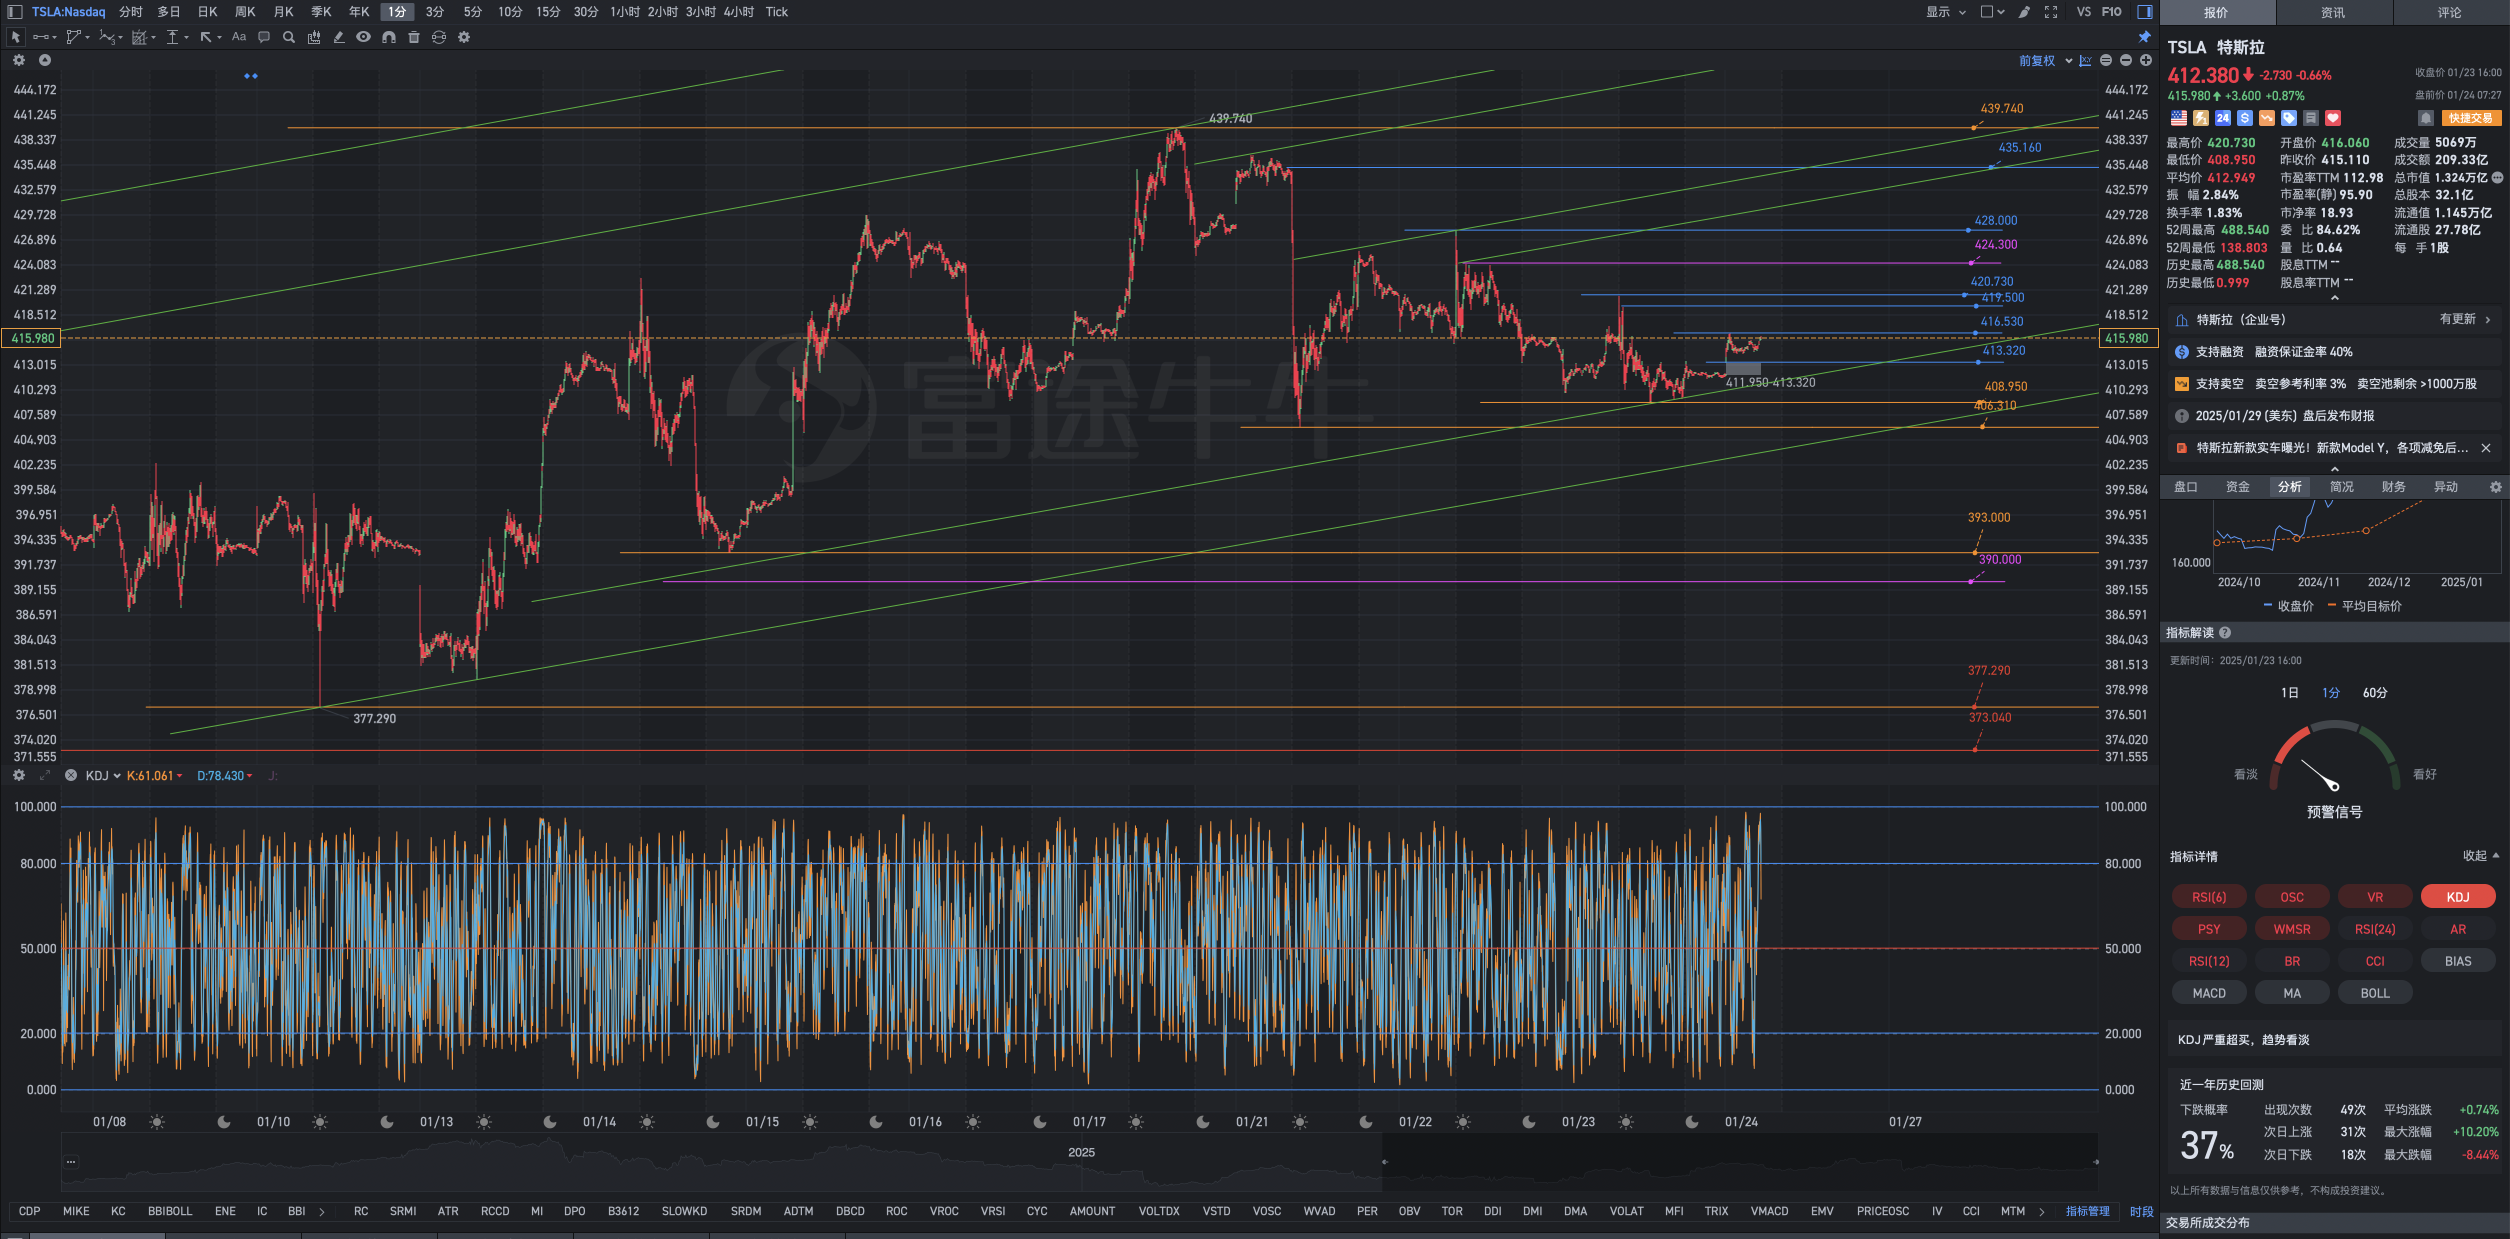Switch chart period to 5分
2510x1239 pixels.
[473, 12]
